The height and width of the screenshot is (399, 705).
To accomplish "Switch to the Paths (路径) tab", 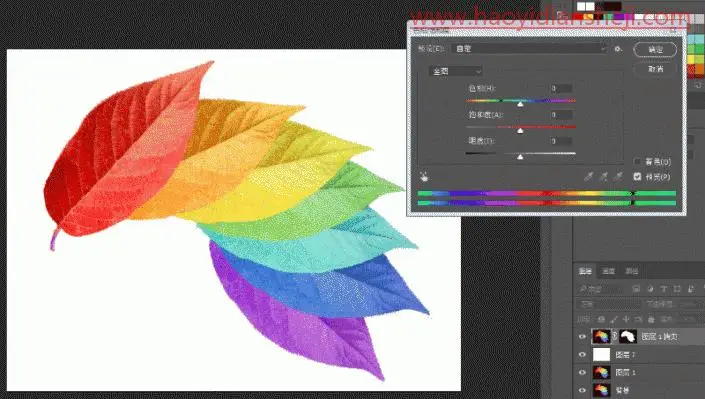I will pyautogui.click(x=632, y=271).
